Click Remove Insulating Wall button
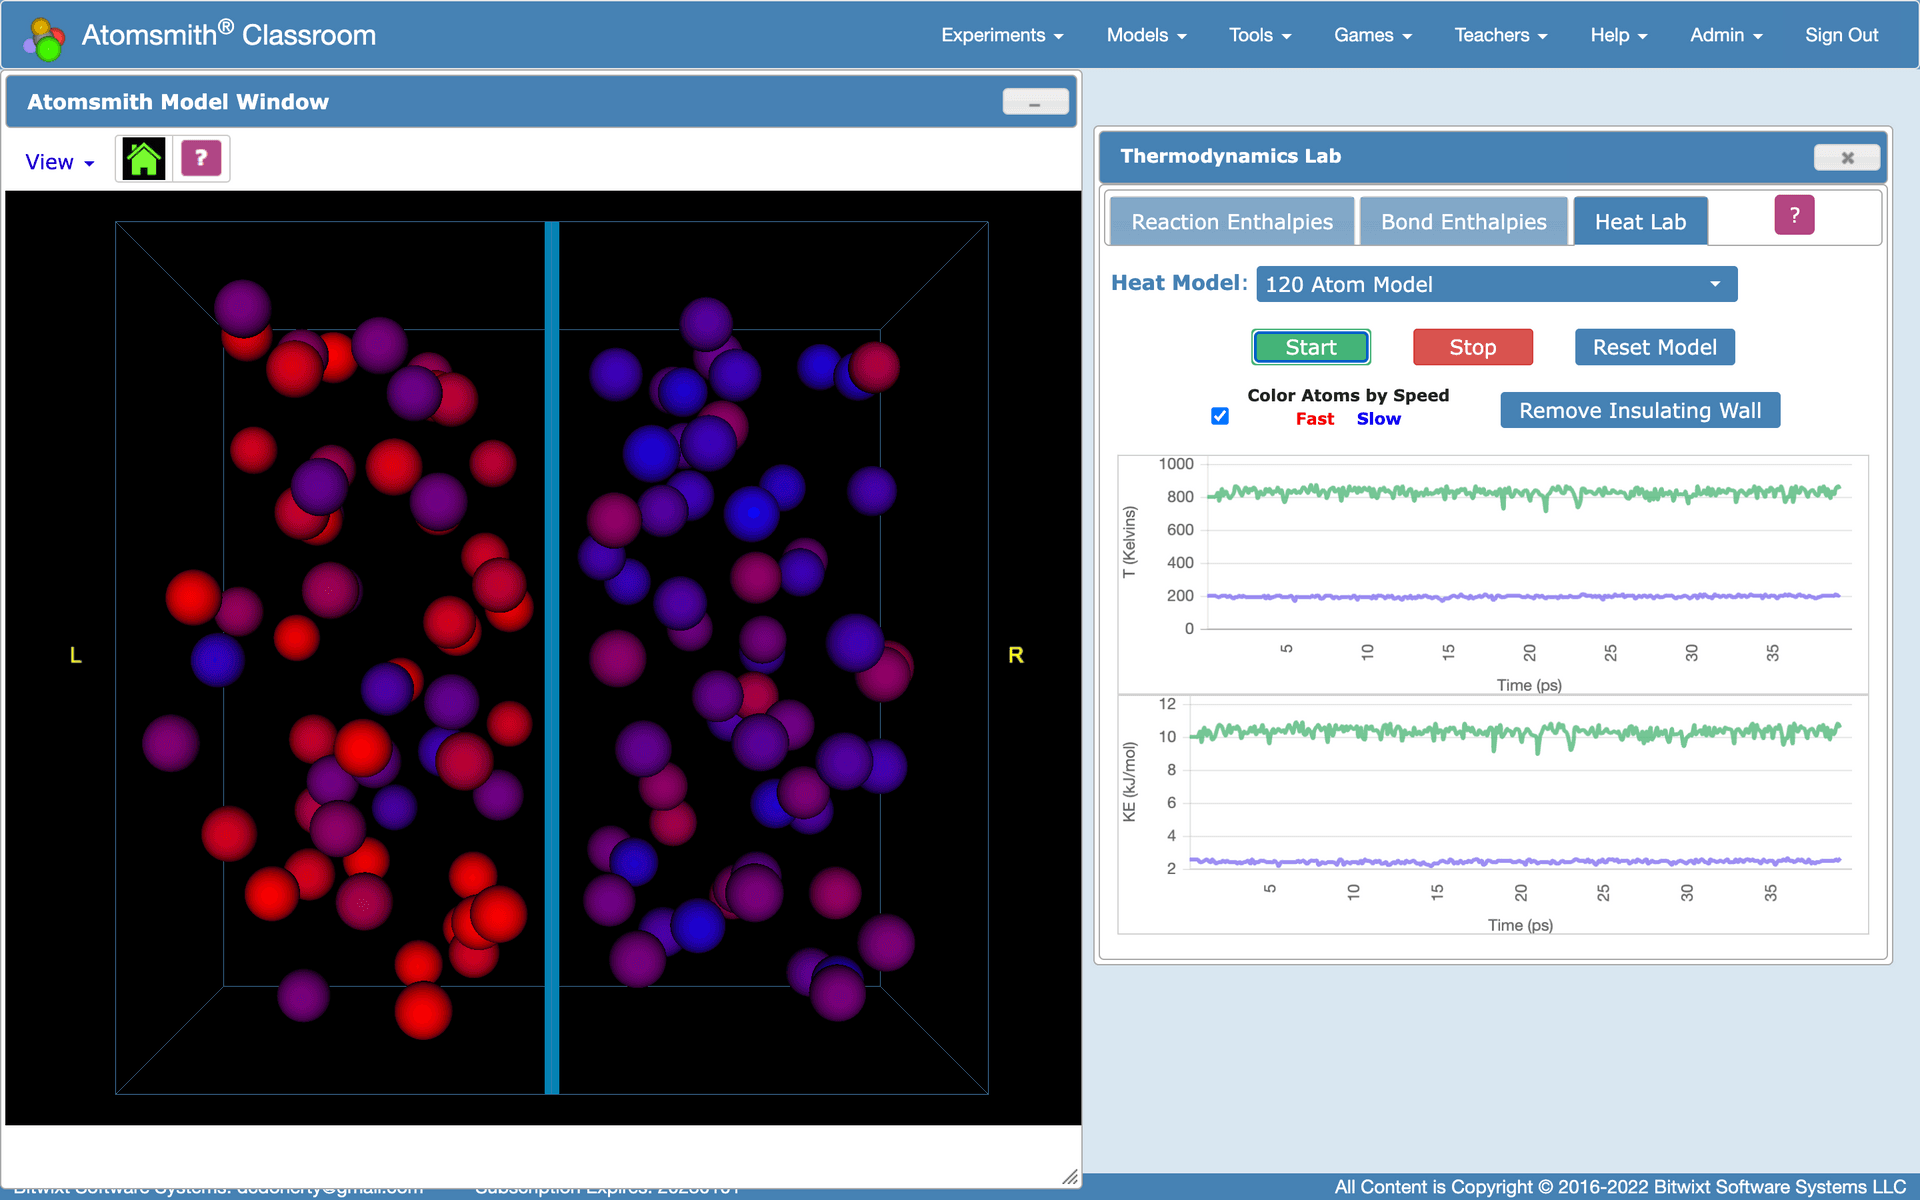Screen dimensions: 1920x1200 [1640, 410]
